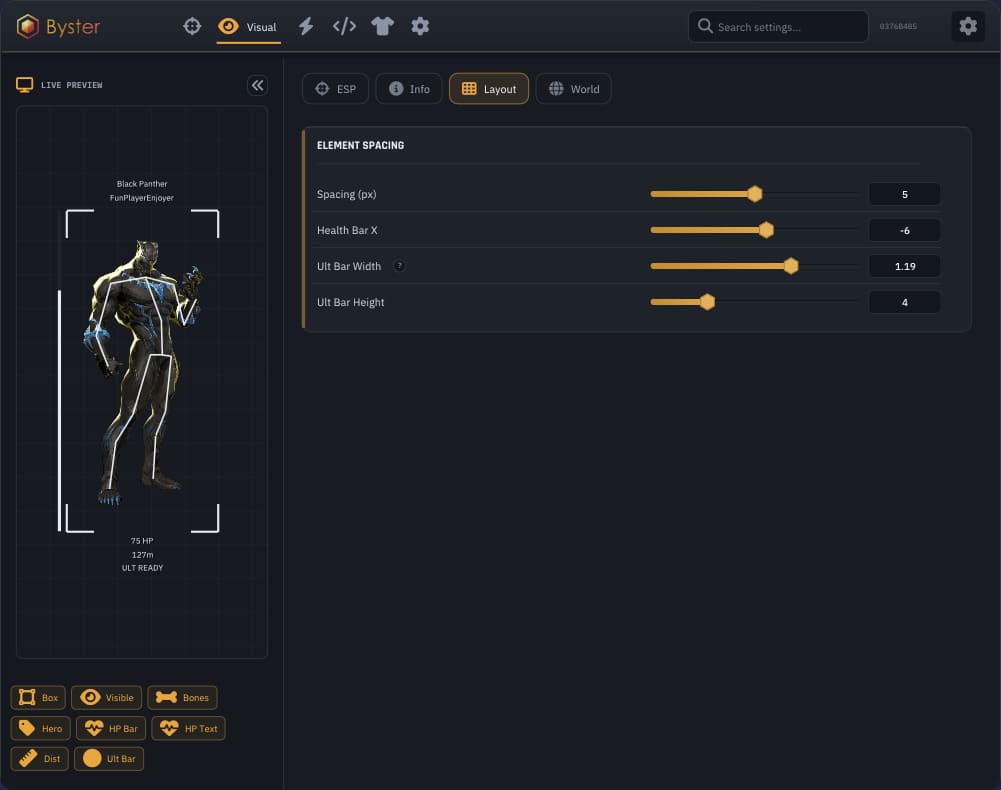Click the 03768485 ID text
Image resolution: width=1001 pixels, height=790 pixels.
(x=898, y=26)
